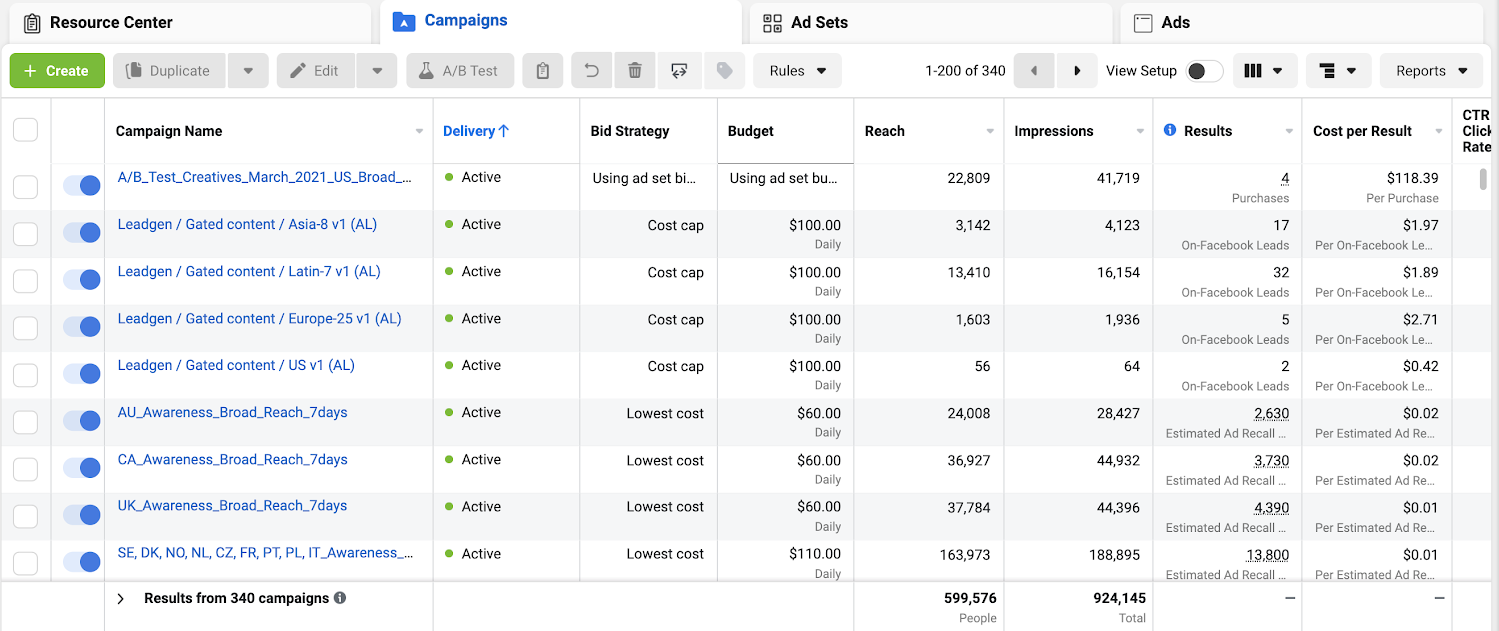This screenshot has width=1499, height=631.
Task: Click the Revert changes icon
Action: point(591,70)
